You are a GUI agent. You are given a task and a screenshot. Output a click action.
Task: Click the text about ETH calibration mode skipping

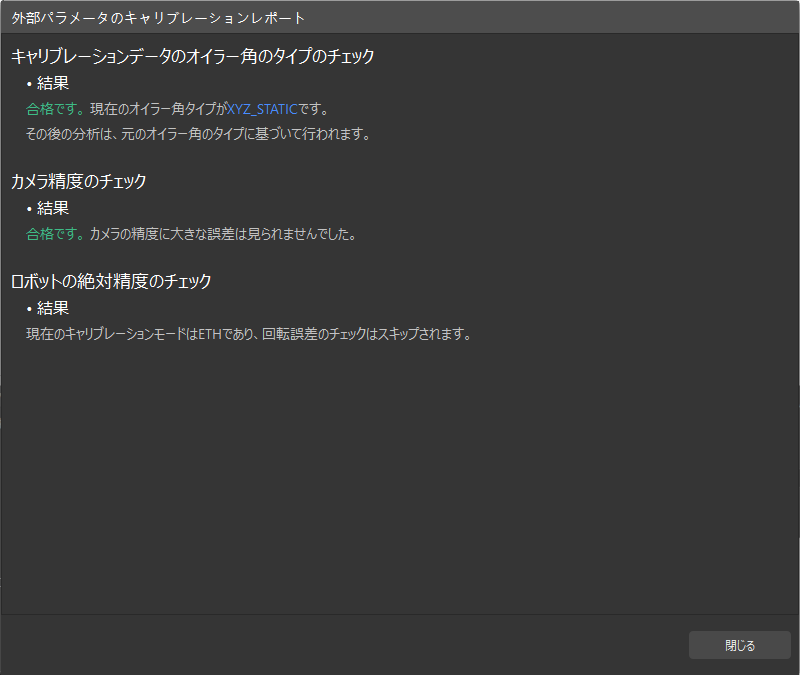[248, 334]
